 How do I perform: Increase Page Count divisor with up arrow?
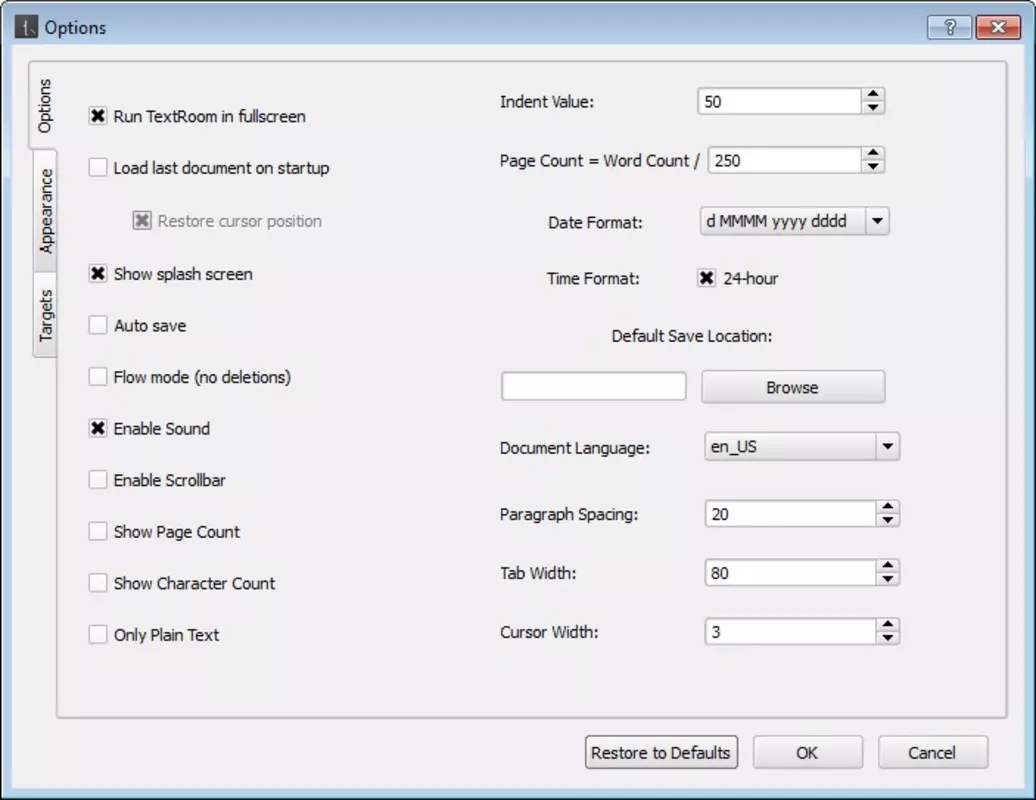[873, 154]
